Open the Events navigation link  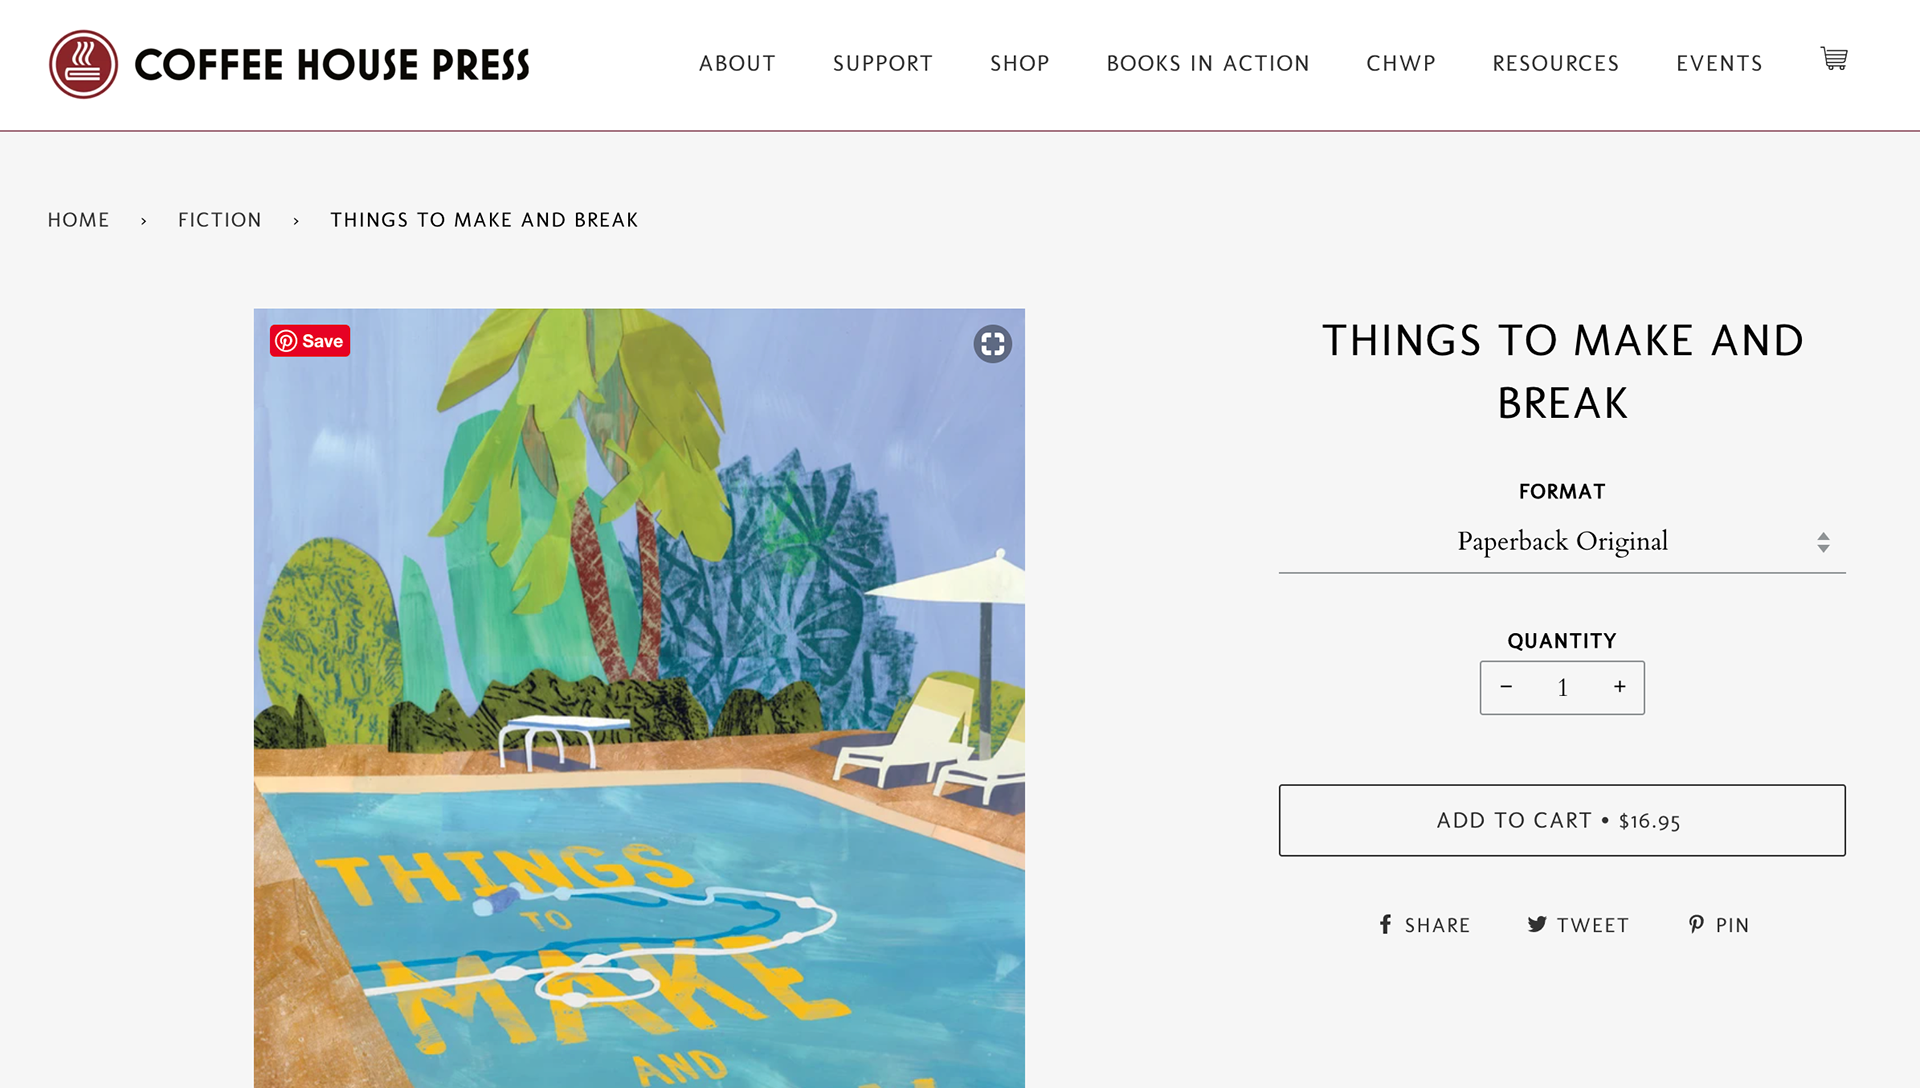coord(1719,64)
